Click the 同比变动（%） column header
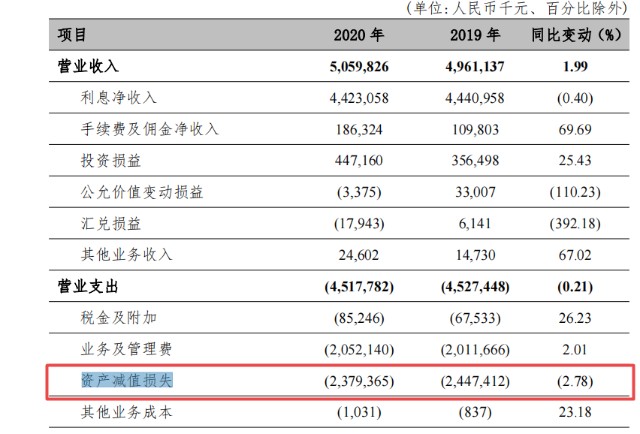 click(x=576, y=35)
